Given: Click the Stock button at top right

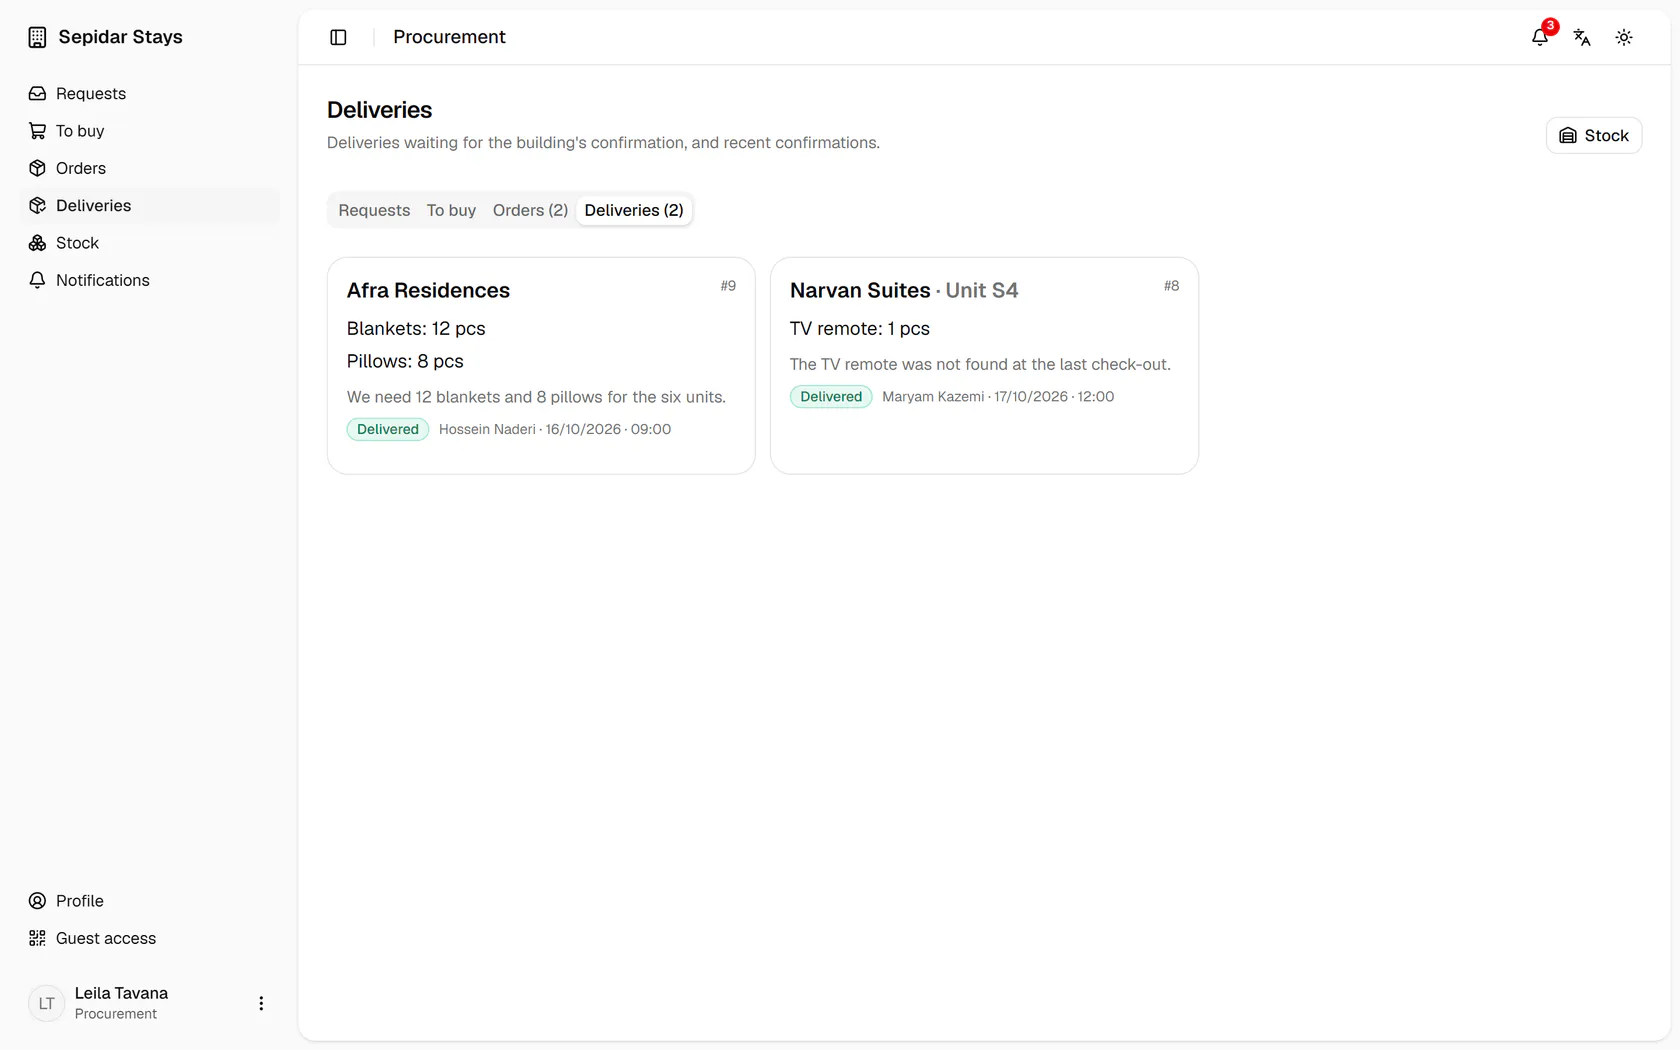Looking at the screenshot, I should pos(1594,136).
